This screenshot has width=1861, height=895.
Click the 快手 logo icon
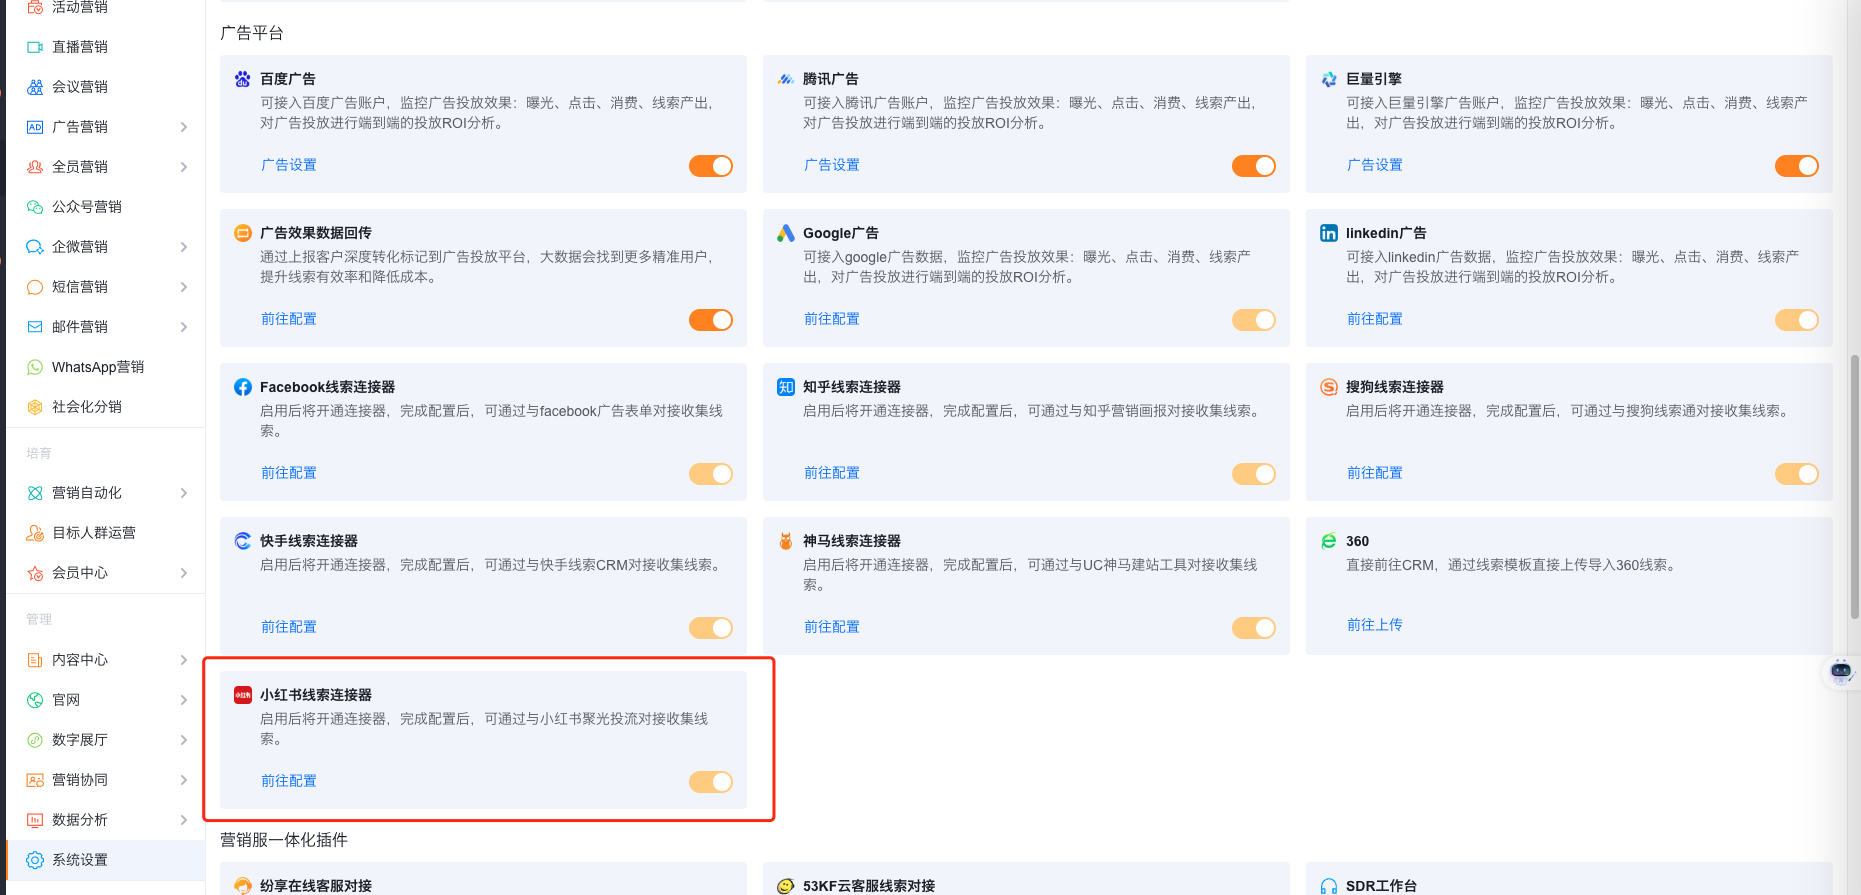point(242,541)
